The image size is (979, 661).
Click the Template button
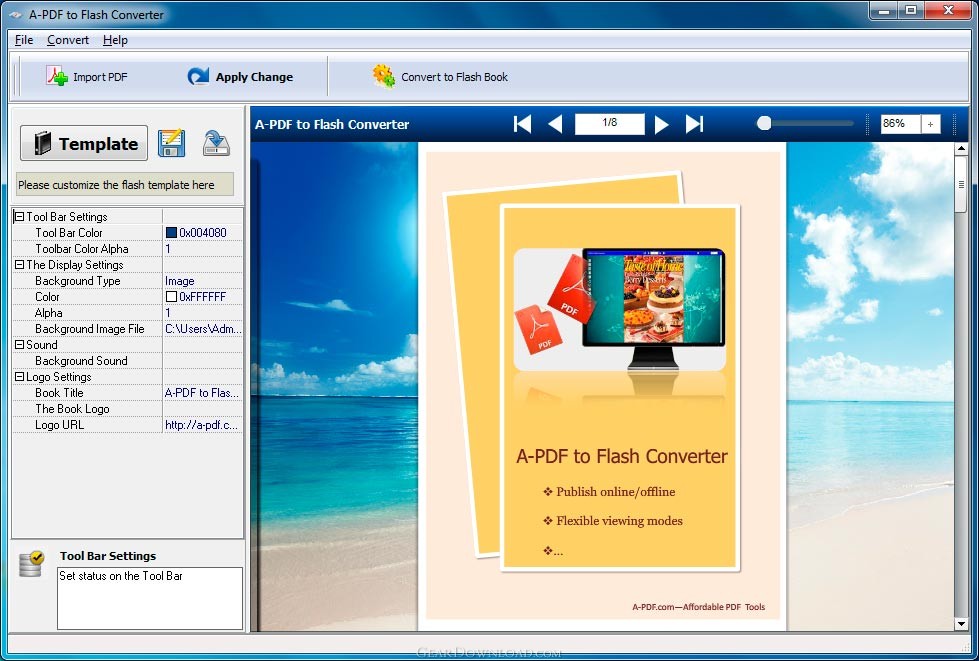84,143
